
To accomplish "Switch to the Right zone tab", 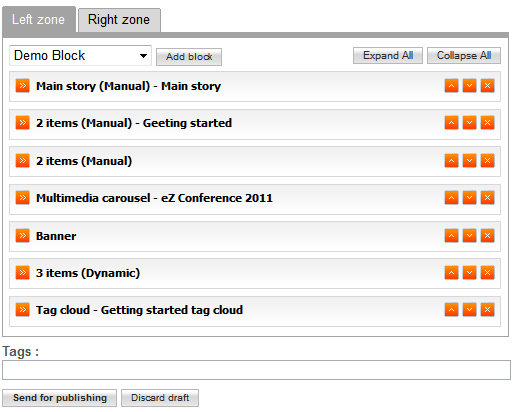I will pyautogui.click(x=119, y=20).
